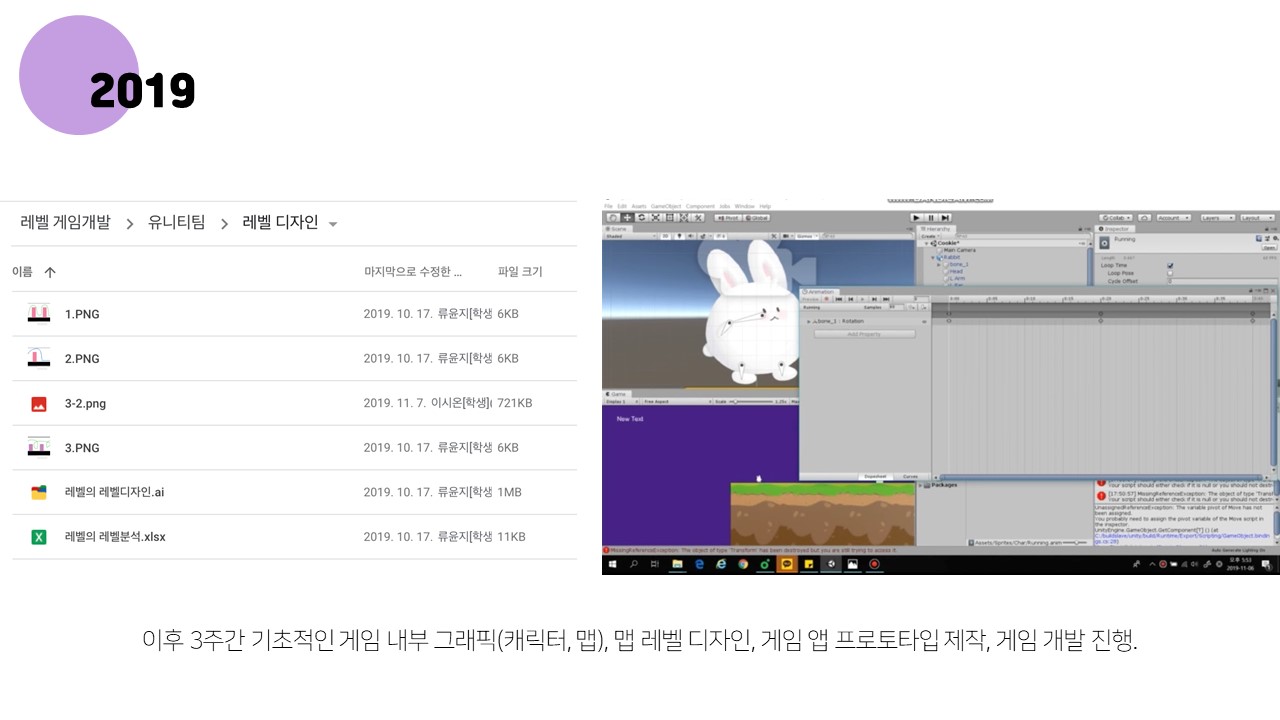Image resolution: width=1280 pixels, height=720 pixels.
Task: Open the Create dropdown in Hierarchy
Action: [930, 236]
